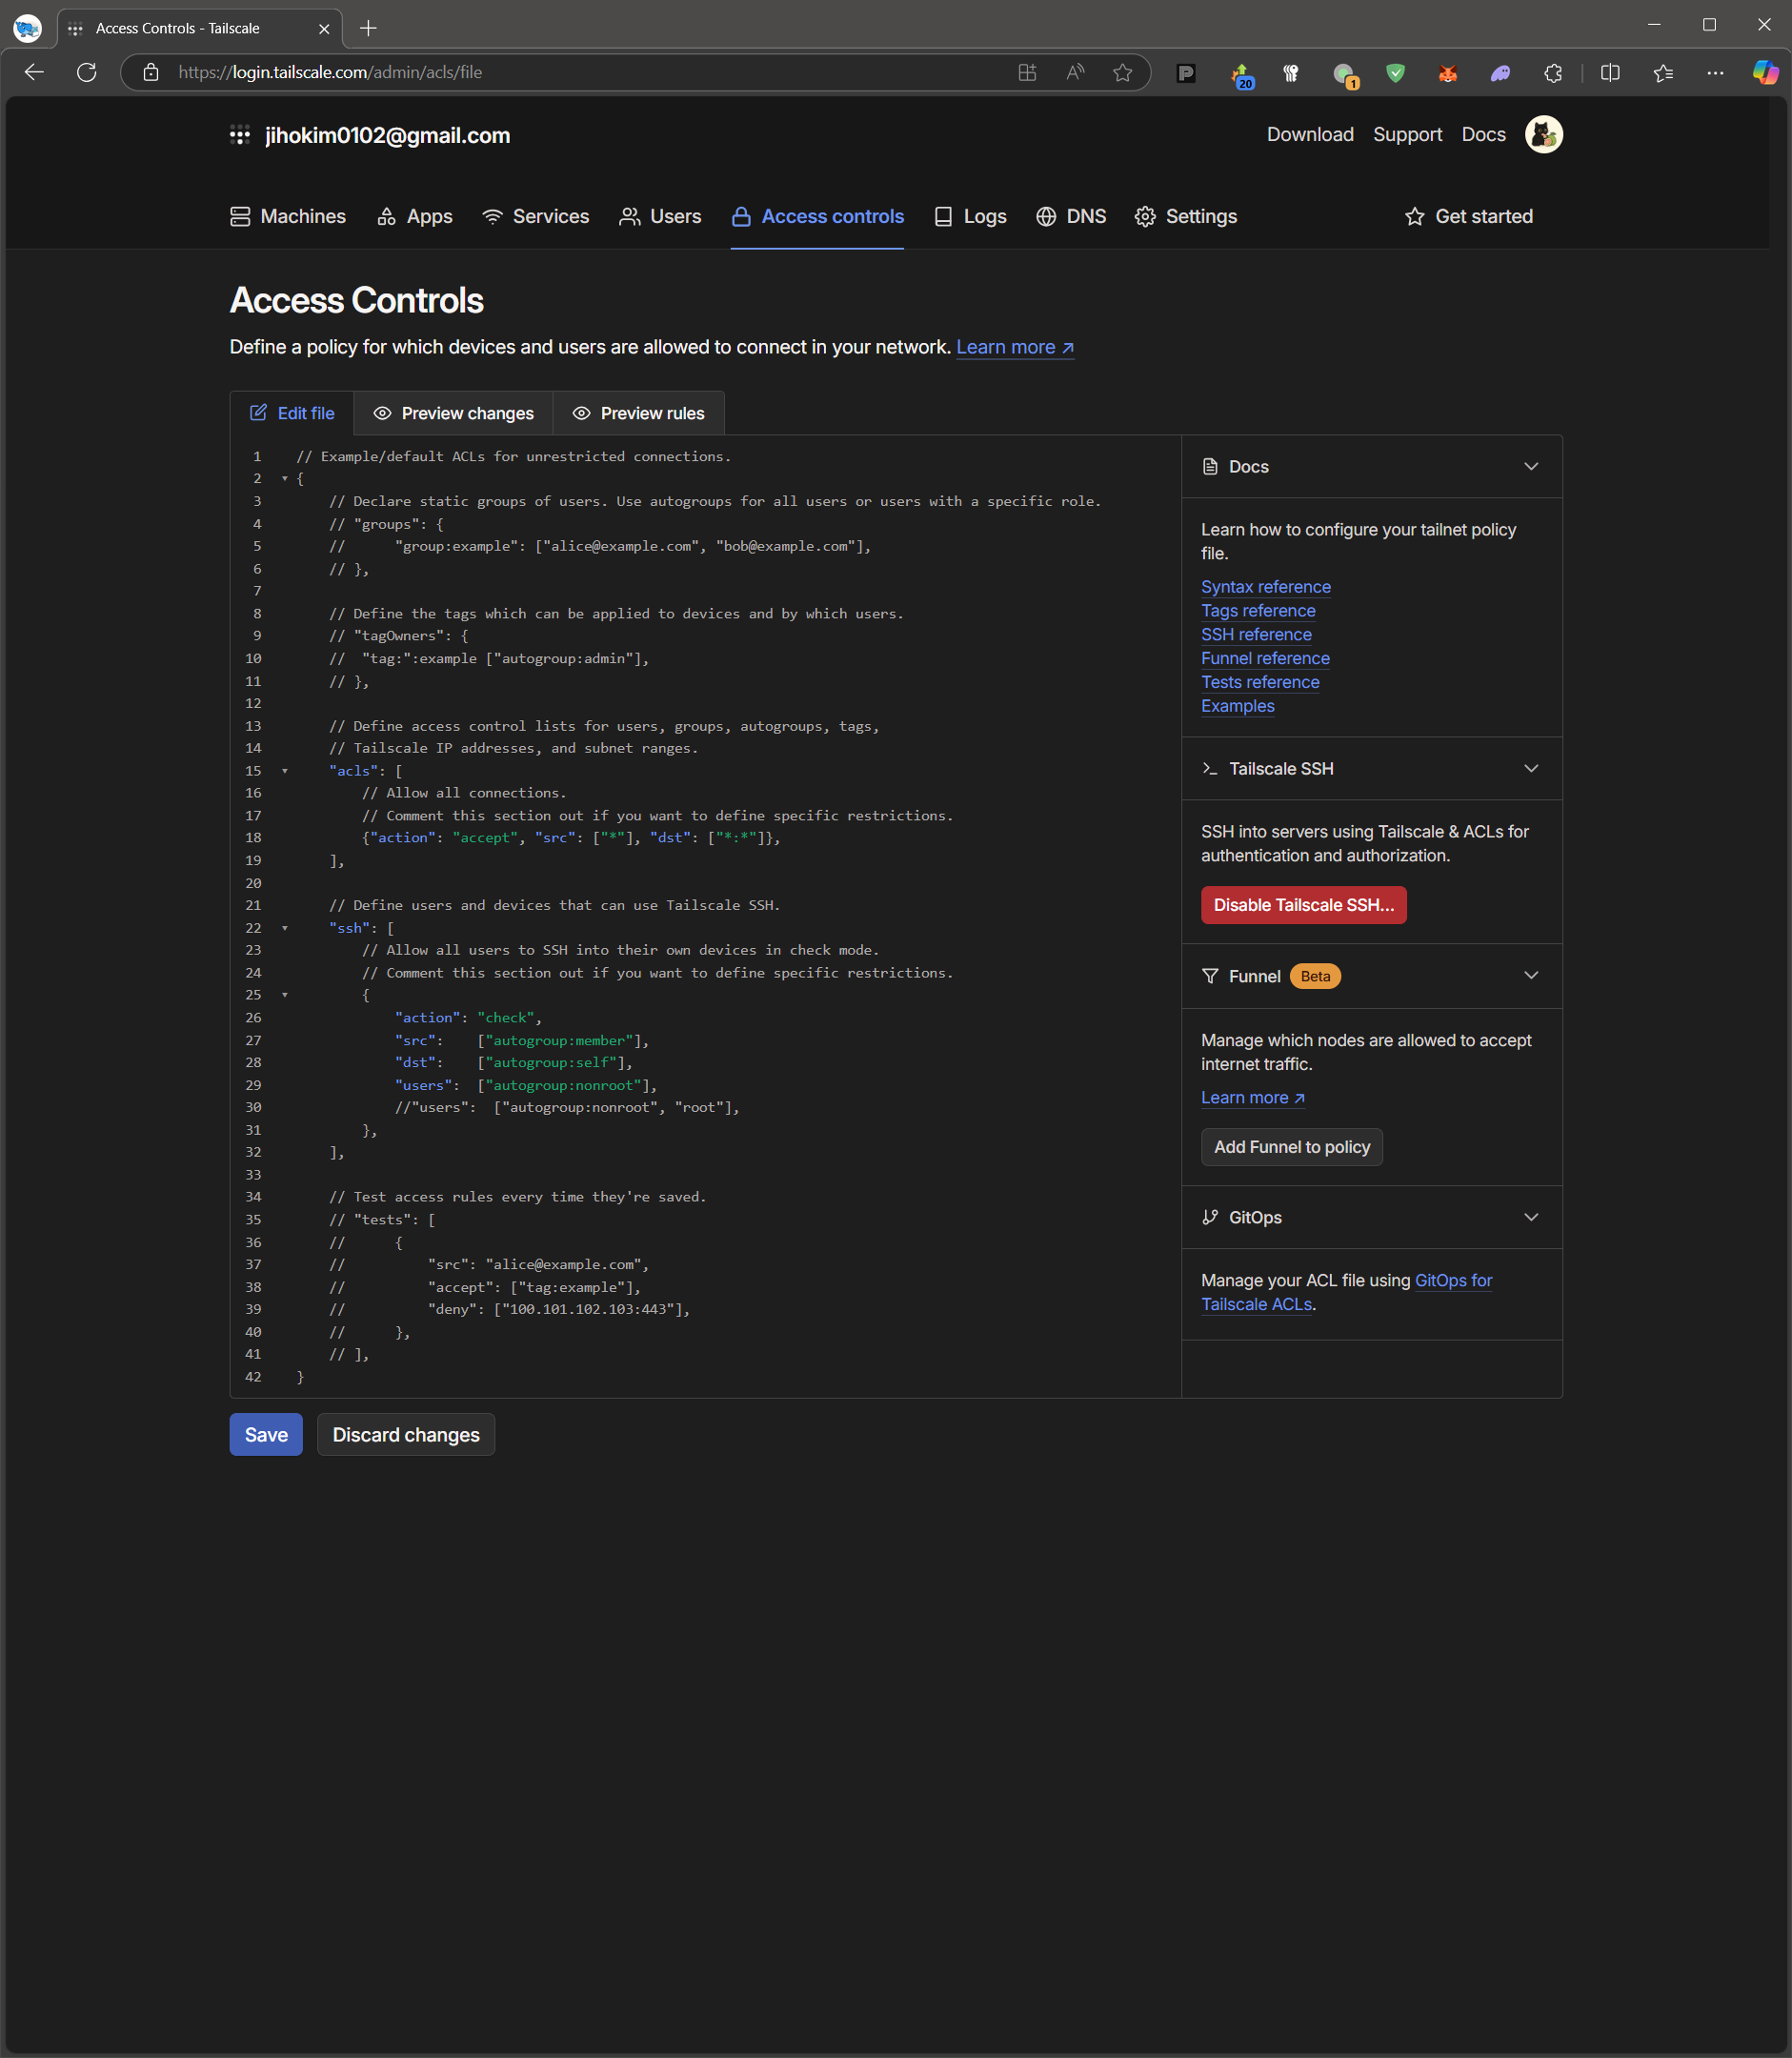
Task: Reload the page with refresh icon
Action: tap(87, 72)
